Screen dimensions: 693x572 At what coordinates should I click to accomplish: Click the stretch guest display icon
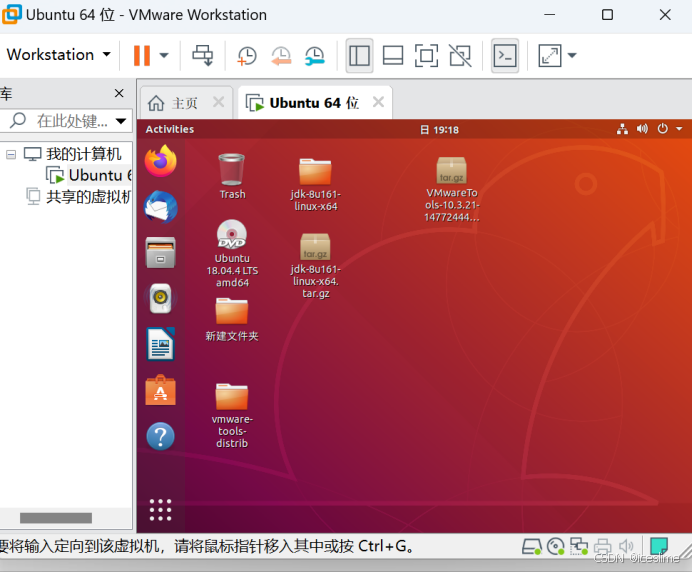point(549,56)
